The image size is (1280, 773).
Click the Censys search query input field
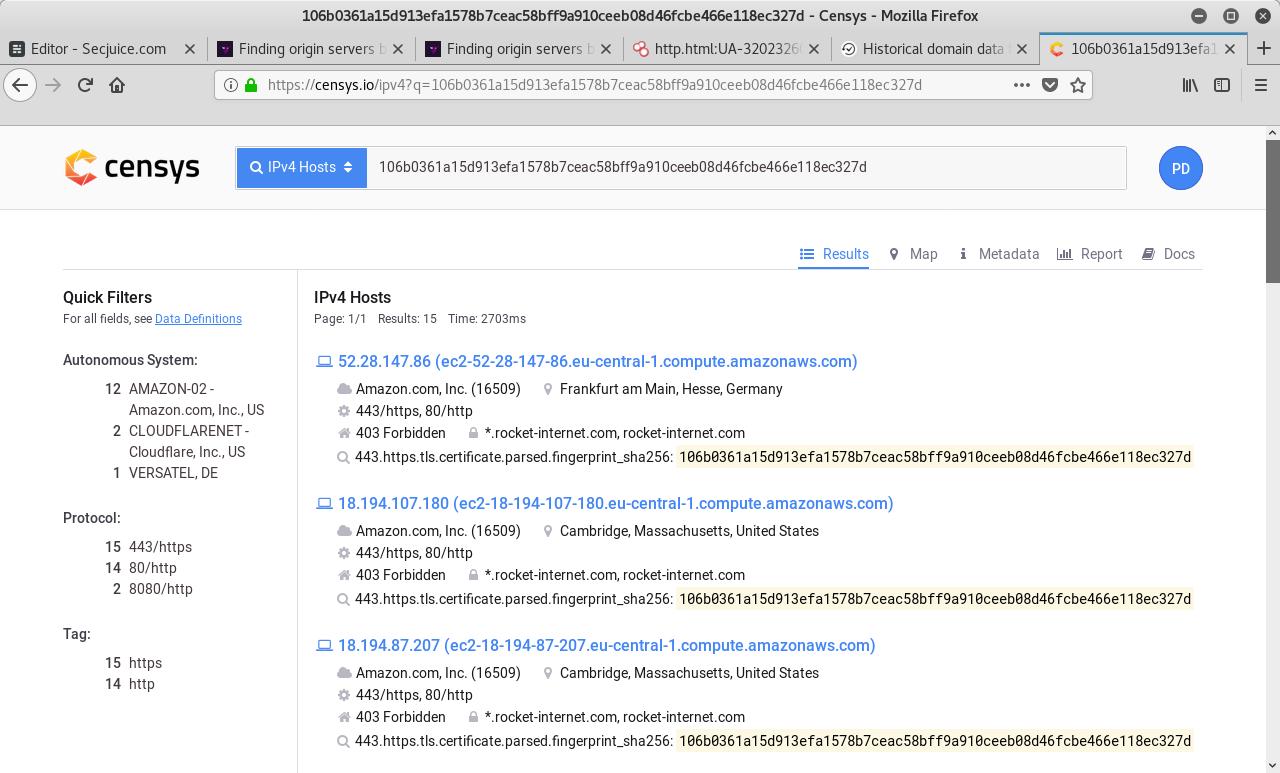click(746, 168)
